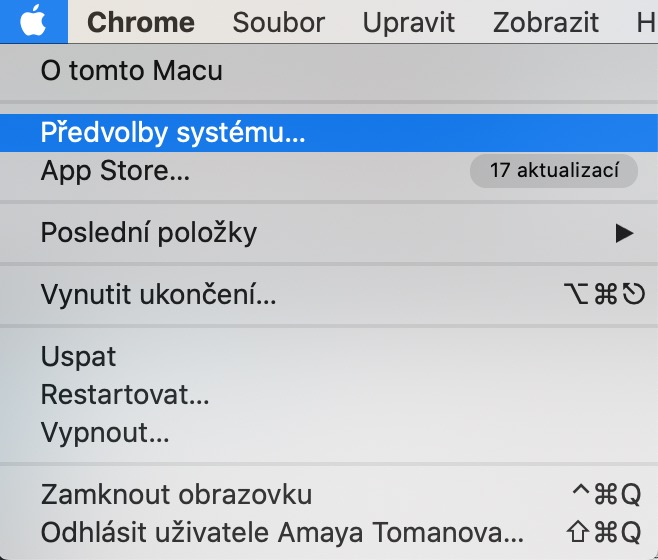658x560 pixels.
Task: Launch App Store from the menu
Action: 115,171
